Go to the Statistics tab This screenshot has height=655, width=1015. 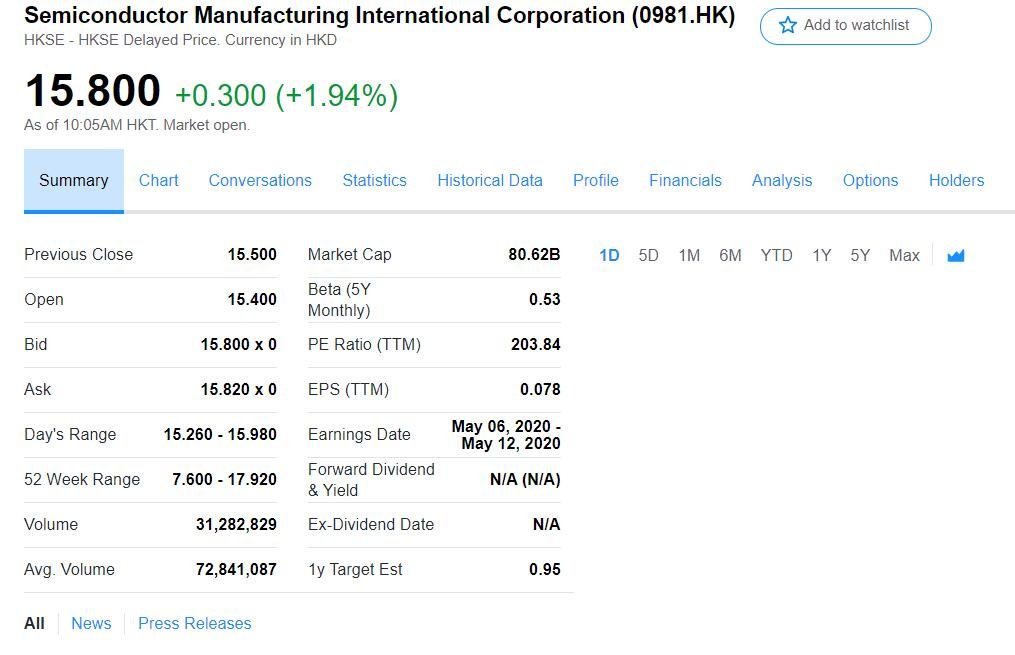point(374,181)
